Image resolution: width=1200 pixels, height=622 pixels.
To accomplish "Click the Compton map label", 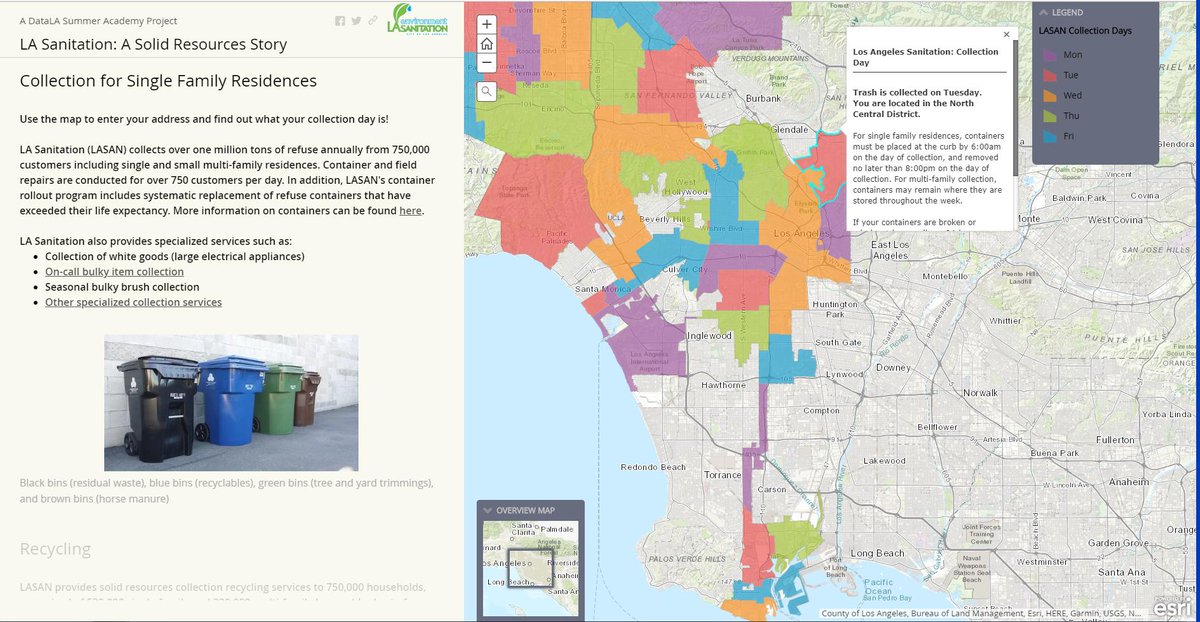I will tap(821, 410).
